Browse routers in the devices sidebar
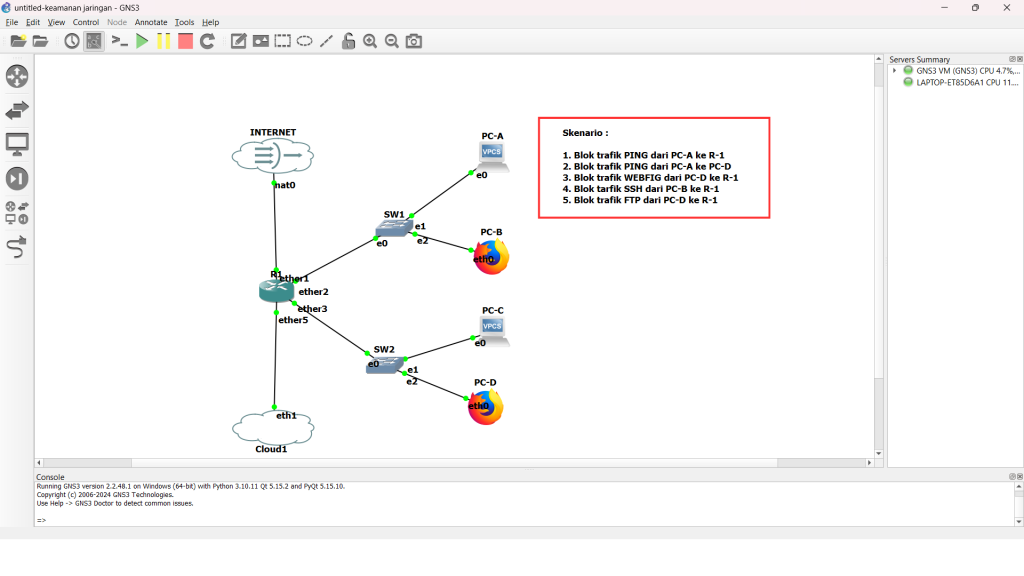1024x576 pixels. (17, 76)
